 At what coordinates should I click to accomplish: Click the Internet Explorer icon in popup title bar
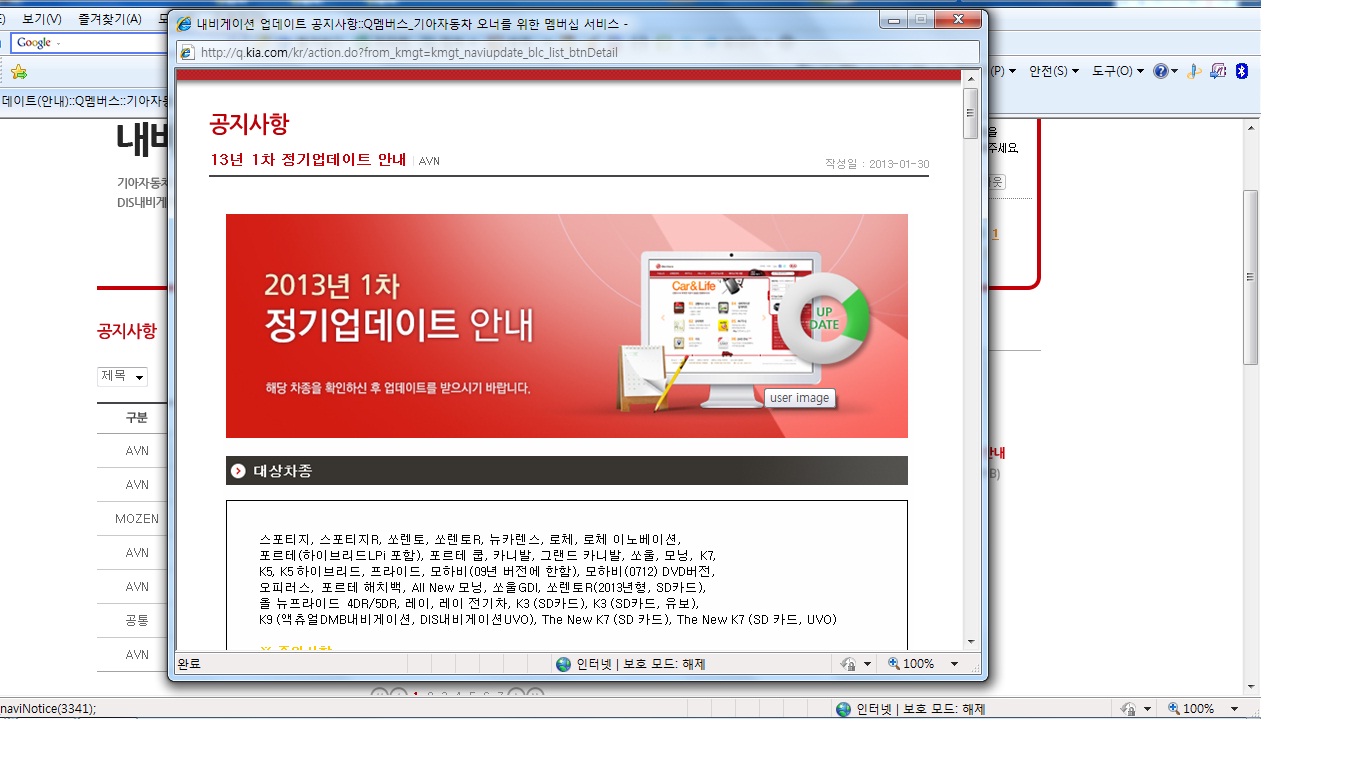pyautogui.click(x=184, y=23)
